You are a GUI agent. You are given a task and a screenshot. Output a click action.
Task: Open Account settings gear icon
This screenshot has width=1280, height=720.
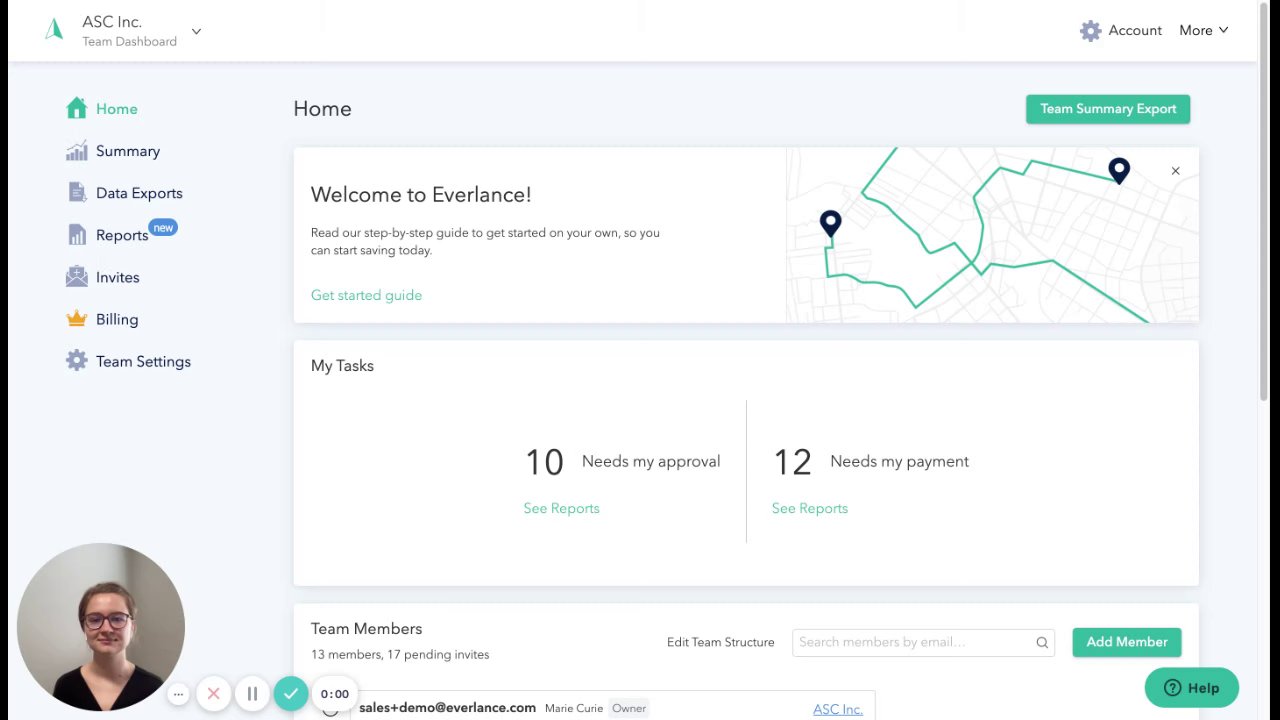click(1090, 30)
